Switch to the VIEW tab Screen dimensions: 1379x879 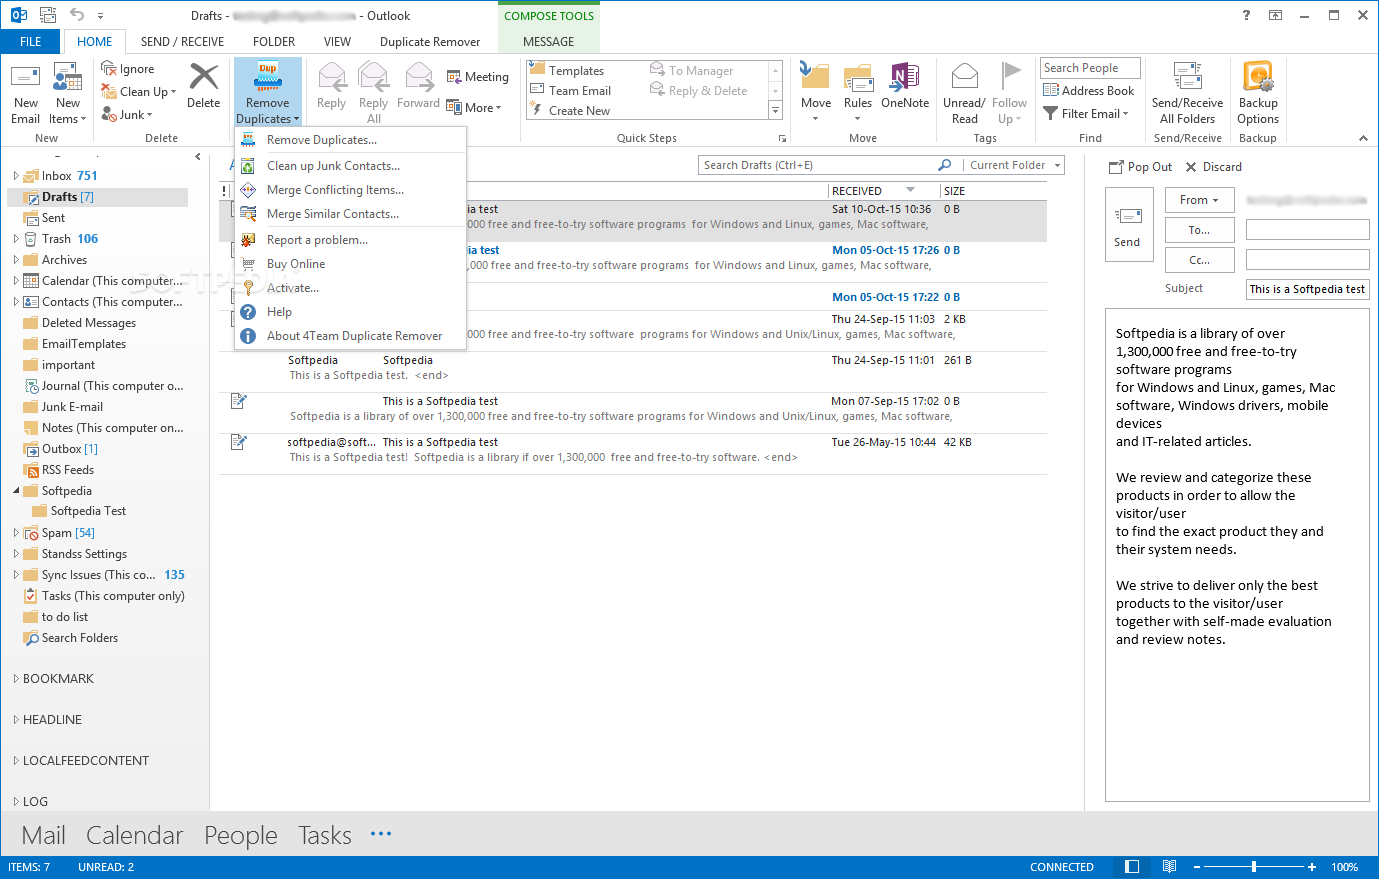(x=337, y=42)
